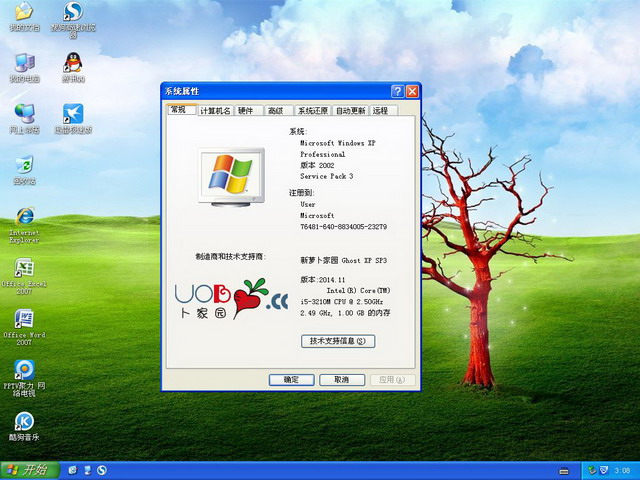Click the UOB radish manufacturer logo
Image resolution: width=640 pixels, height=480 pixels.
click(x=231, y=299)
